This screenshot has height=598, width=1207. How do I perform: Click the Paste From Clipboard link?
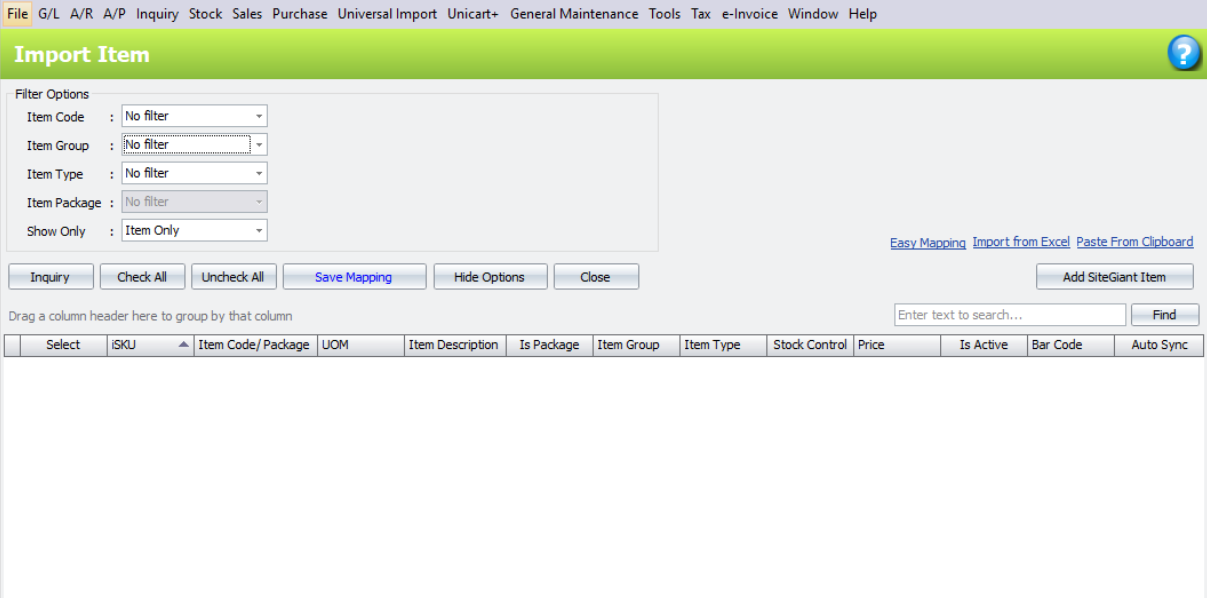tap(1135, 242)
